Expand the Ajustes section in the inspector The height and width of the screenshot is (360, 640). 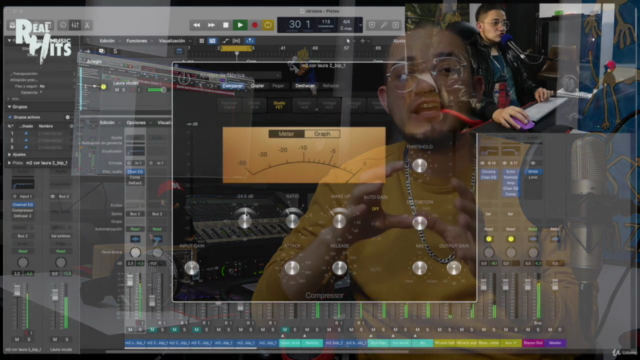click(x=9, y=155)
